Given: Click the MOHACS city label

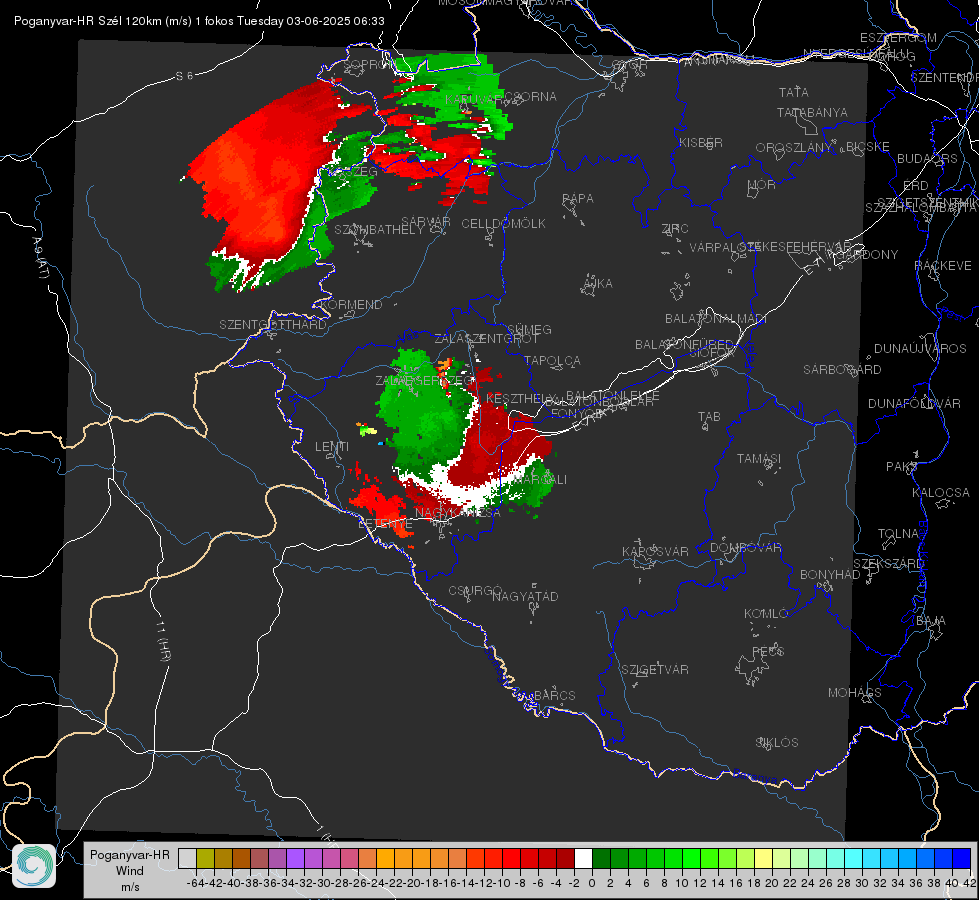Looking at the screenshot, I should (855, 693).
